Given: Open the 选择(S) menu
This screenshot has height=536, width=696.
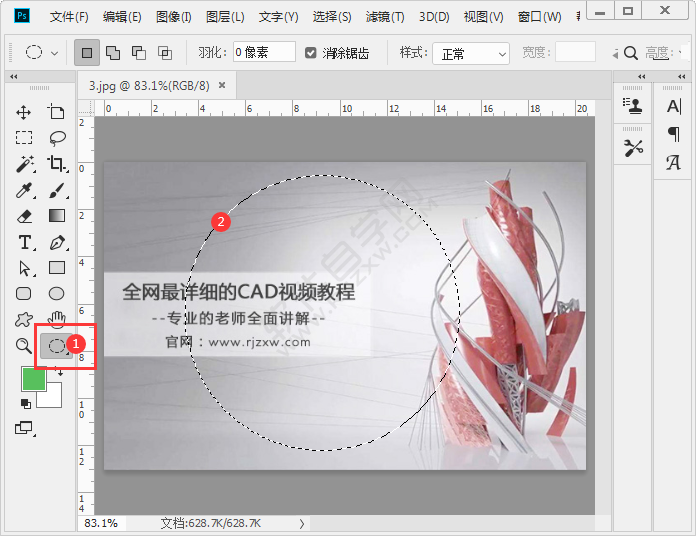Looking at the screenshot, I should point(332,17).
